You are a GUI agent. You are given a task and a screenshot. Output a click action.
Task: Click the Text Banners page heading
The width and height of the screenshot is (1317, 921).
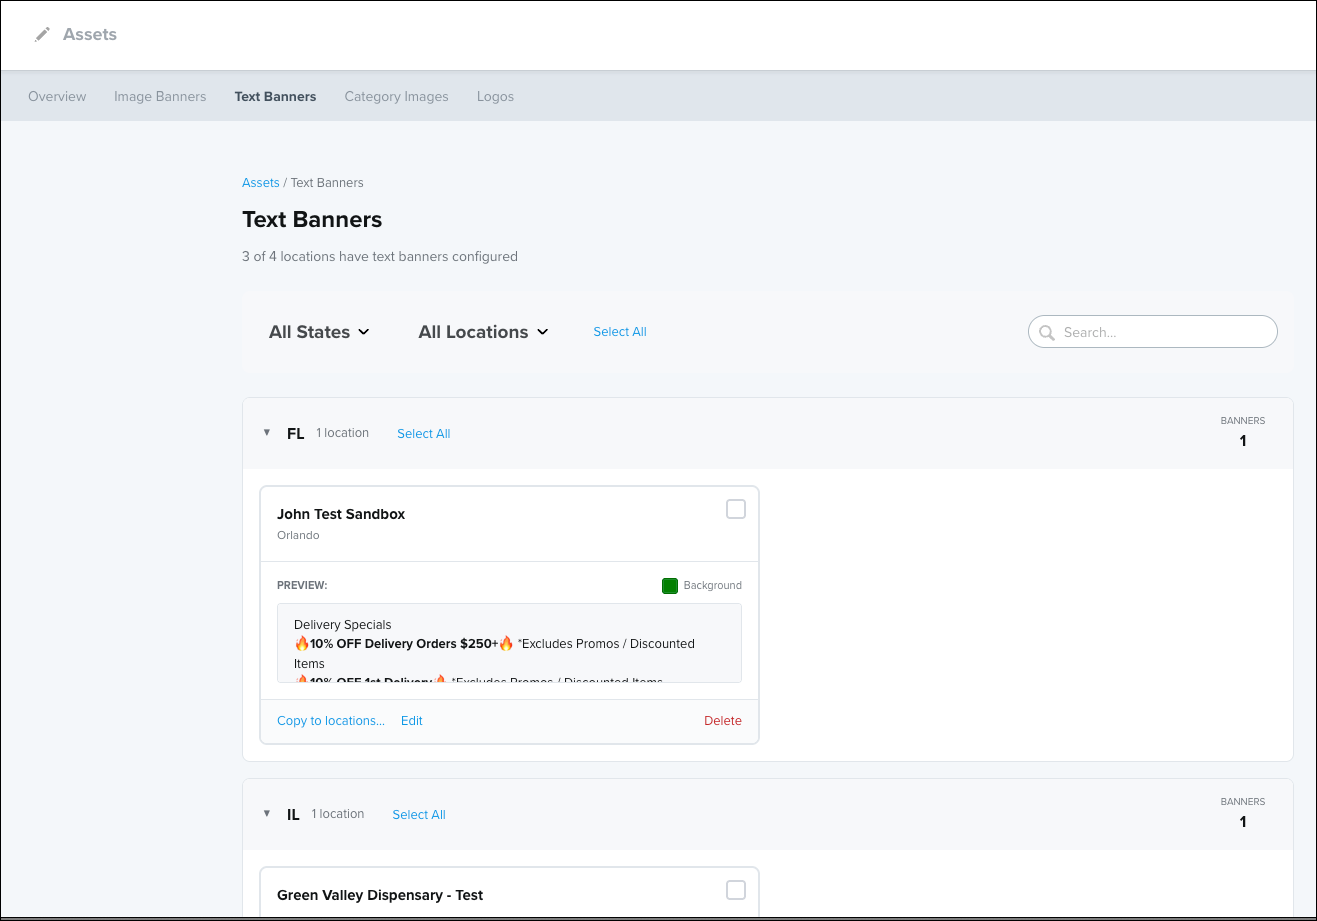click(312, 220)
